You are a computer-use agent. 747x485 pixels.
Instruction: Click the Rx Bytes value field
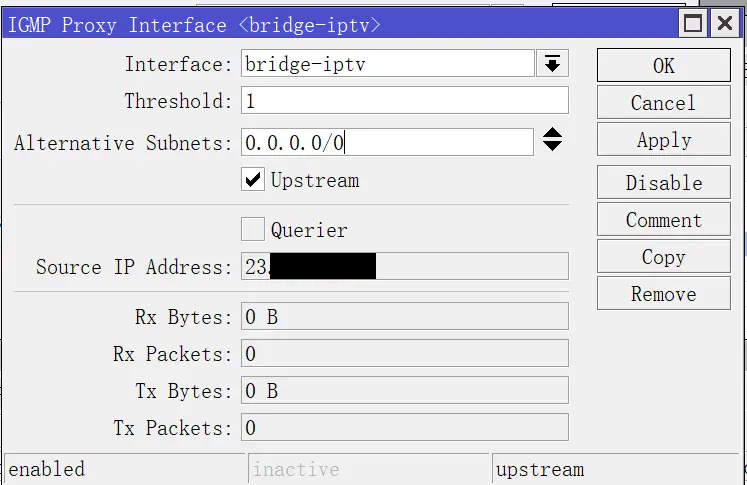pos(404,316)
